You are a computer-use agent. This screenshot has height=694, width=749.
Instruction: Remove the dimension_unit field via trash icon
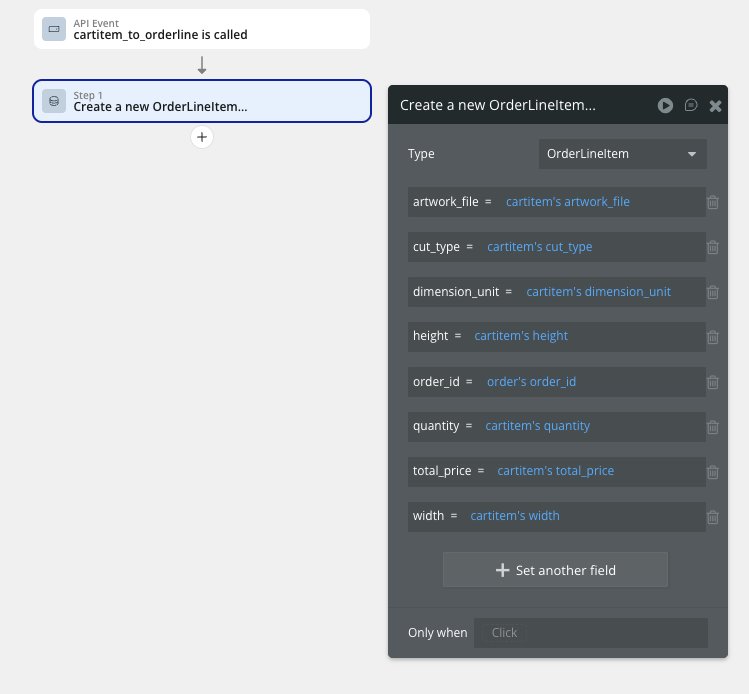[713, 292]
